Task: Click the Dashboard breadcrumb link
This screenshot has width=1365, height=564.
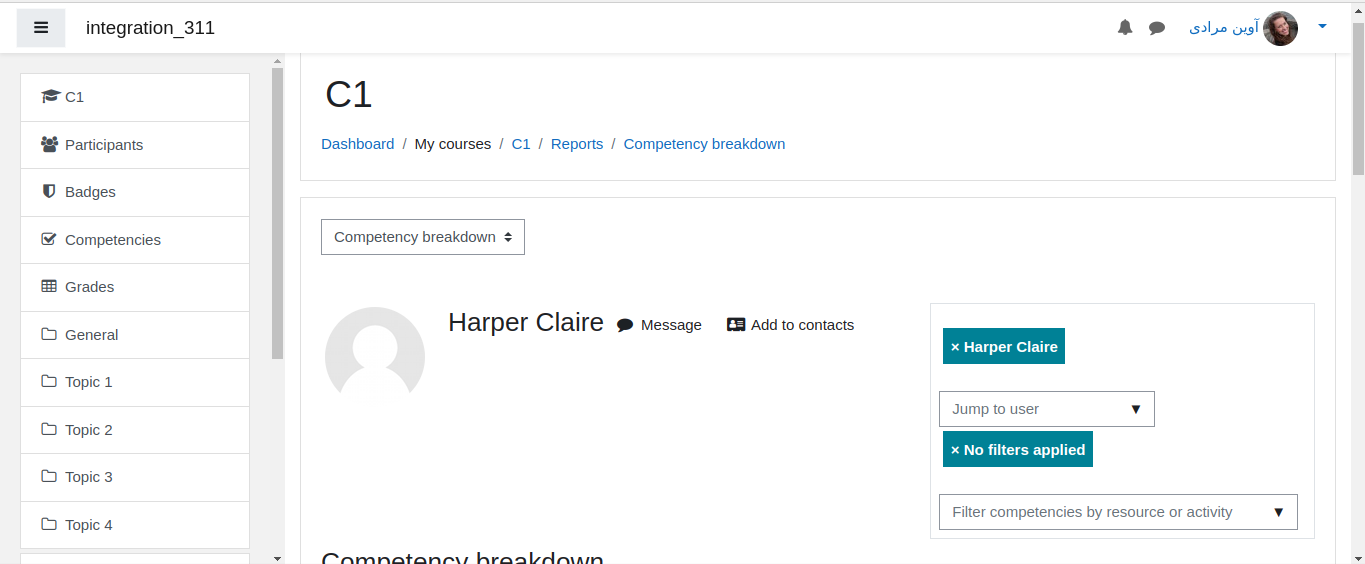Action: coord(357,144)
